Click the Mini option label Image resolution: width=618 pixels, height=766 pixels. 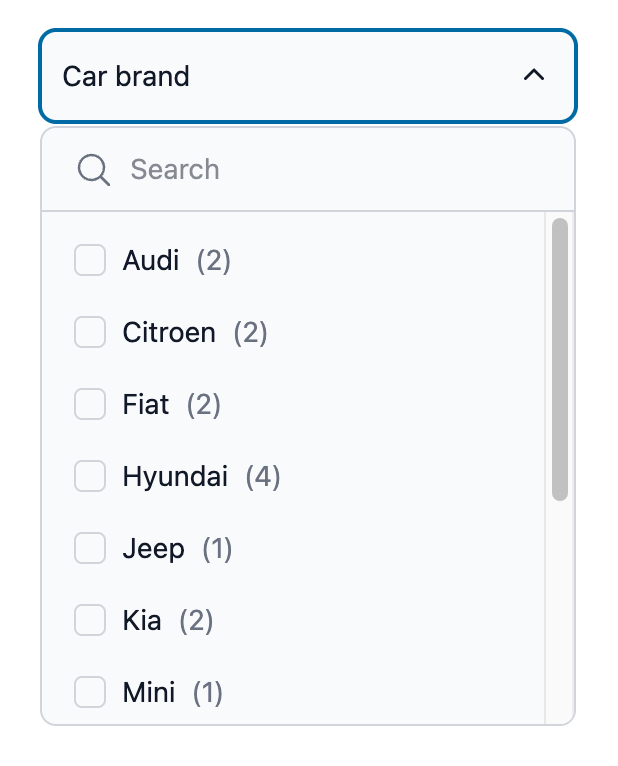coord(149,693)
